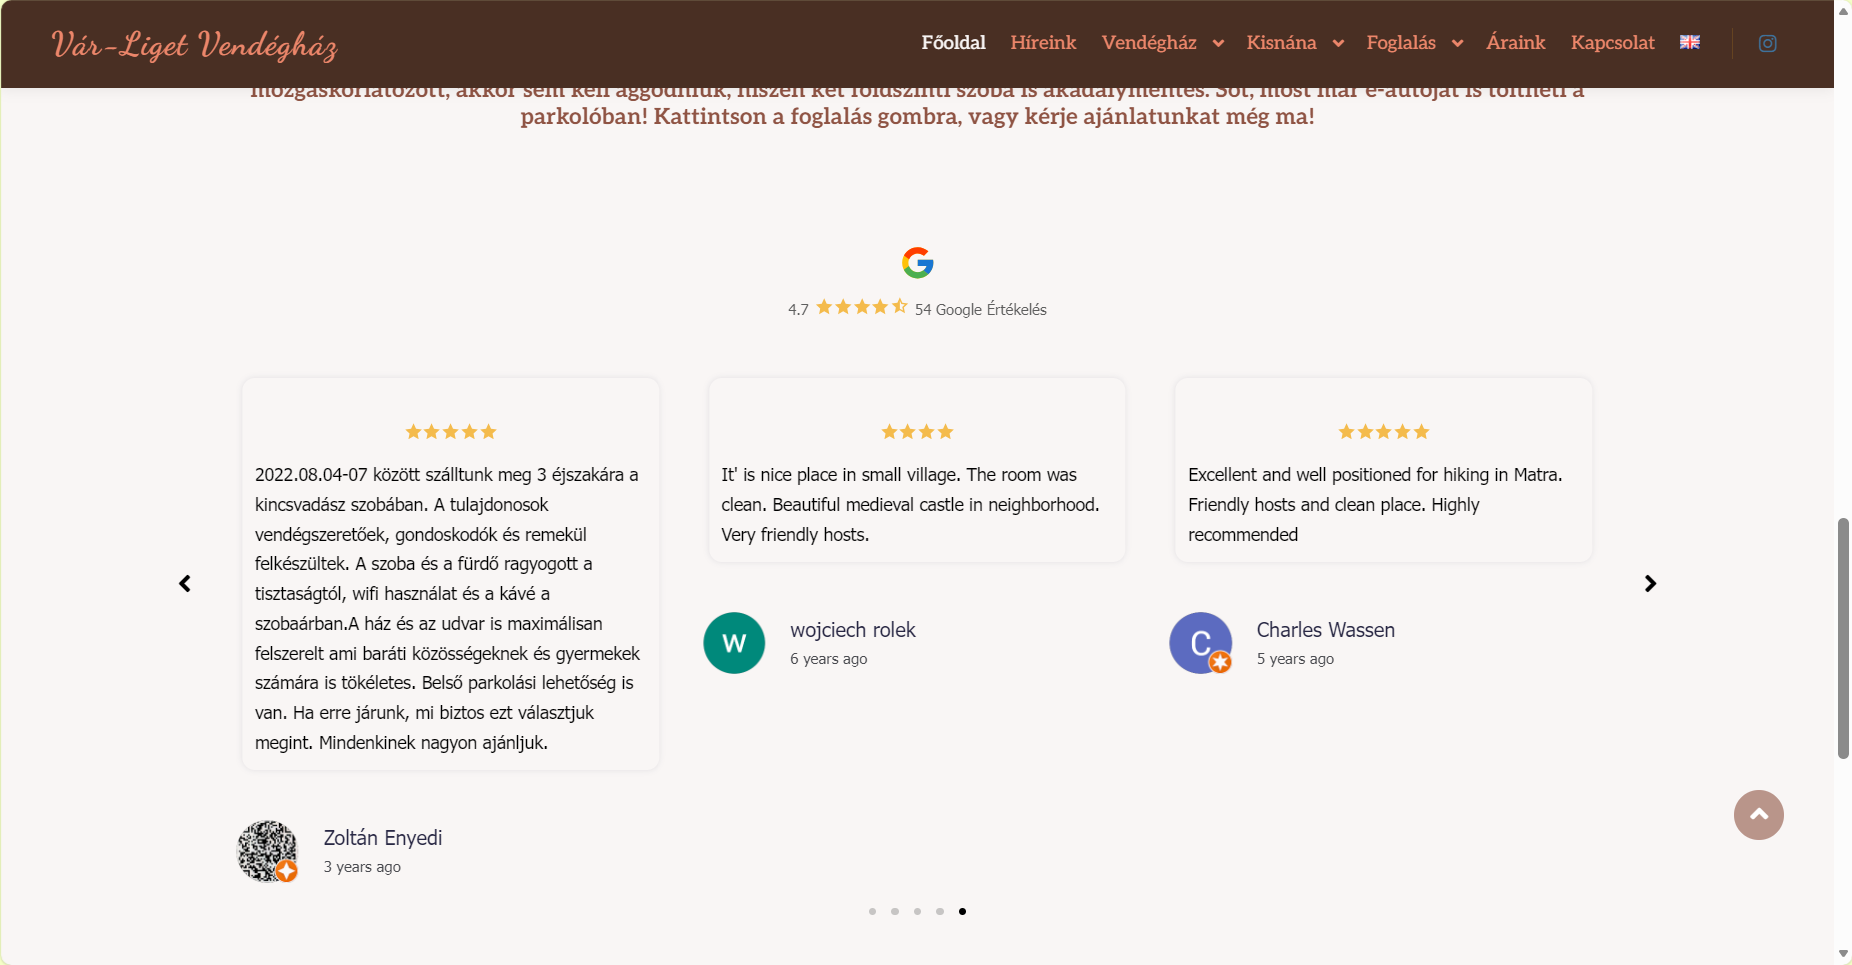Click Charles Wassen's avatar icon
This screenshot has width=1852, height=965.
click(1200, 643)
